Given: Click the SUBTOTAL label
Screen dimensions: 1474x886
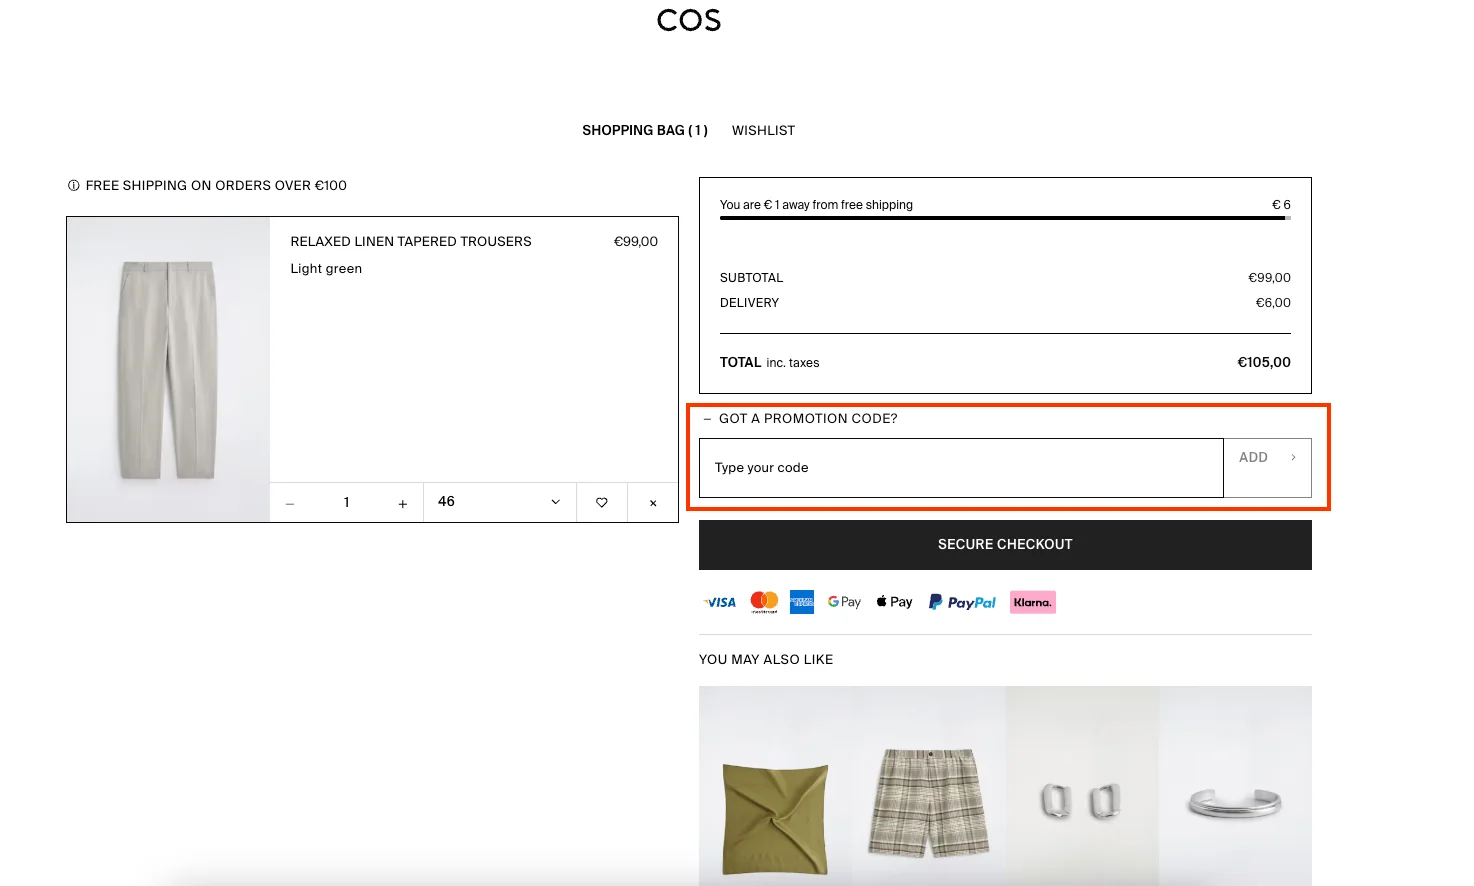Looking at the screenshot, I should tap(751, 277).
